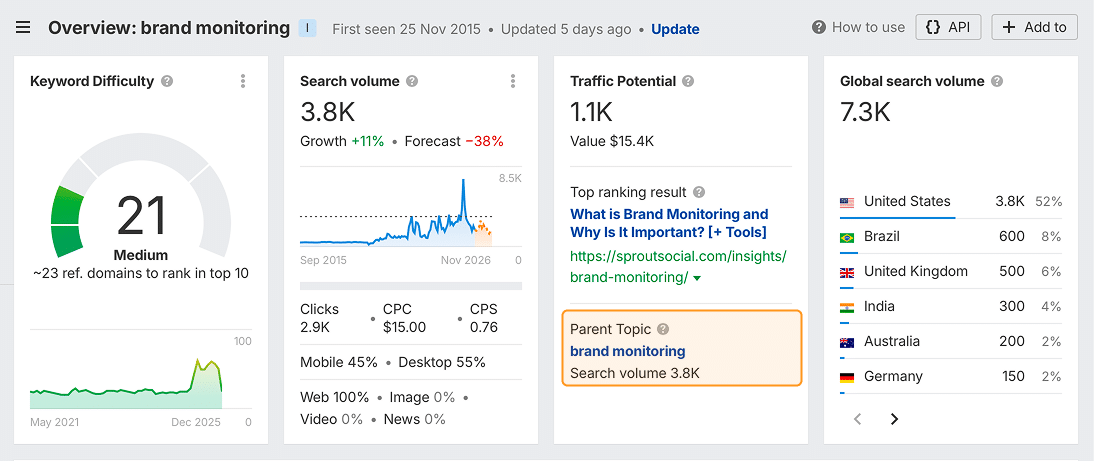
Task: Click the Global search volume help icon
Action: point(997,81)
